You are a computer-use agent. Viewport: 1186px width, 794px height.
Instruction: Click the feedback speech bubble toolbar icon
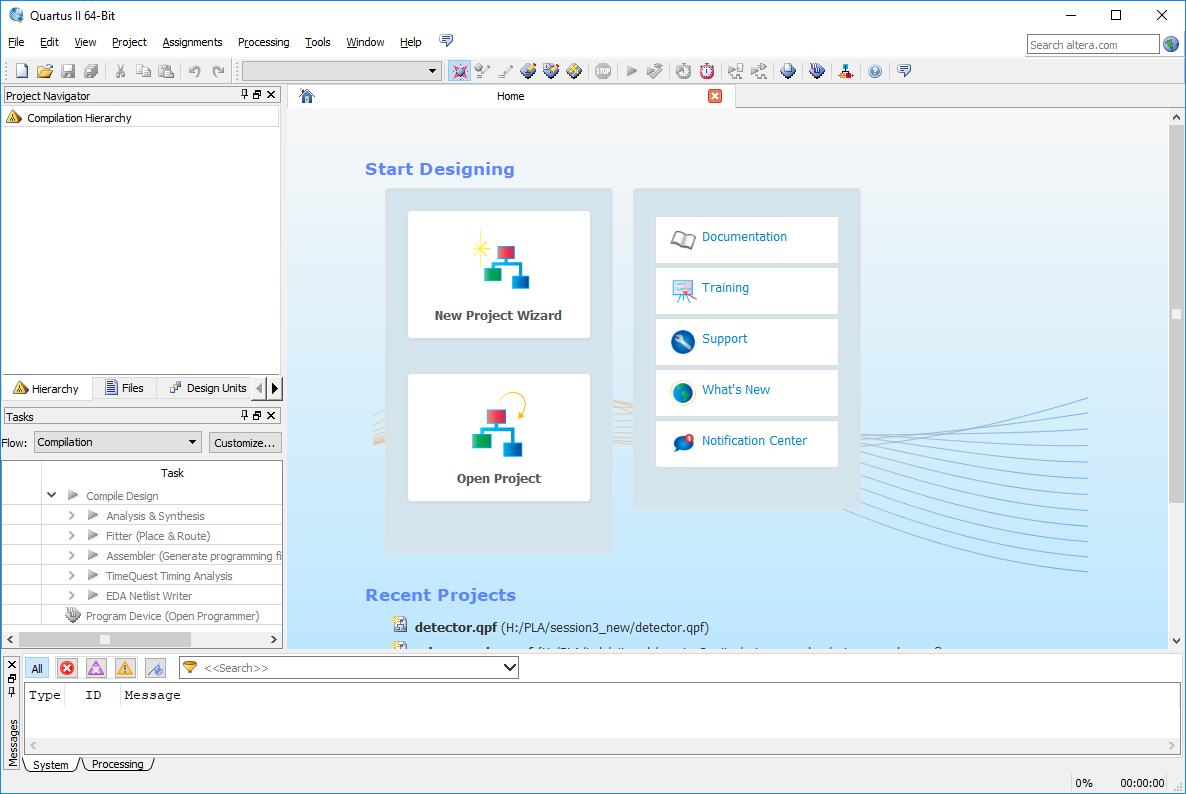click(x=904, y=71)
